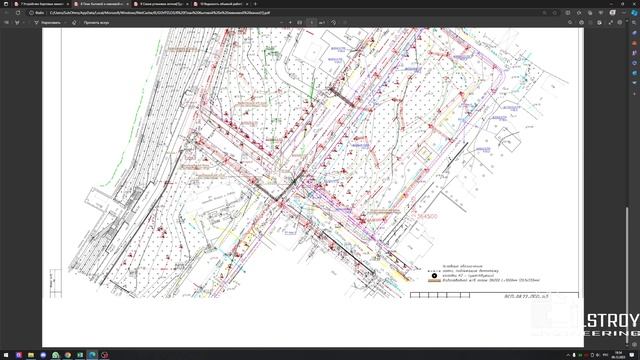Open a new browser tab
The width and height of the screenshot is (640, 360).
[x=256, y=4]
